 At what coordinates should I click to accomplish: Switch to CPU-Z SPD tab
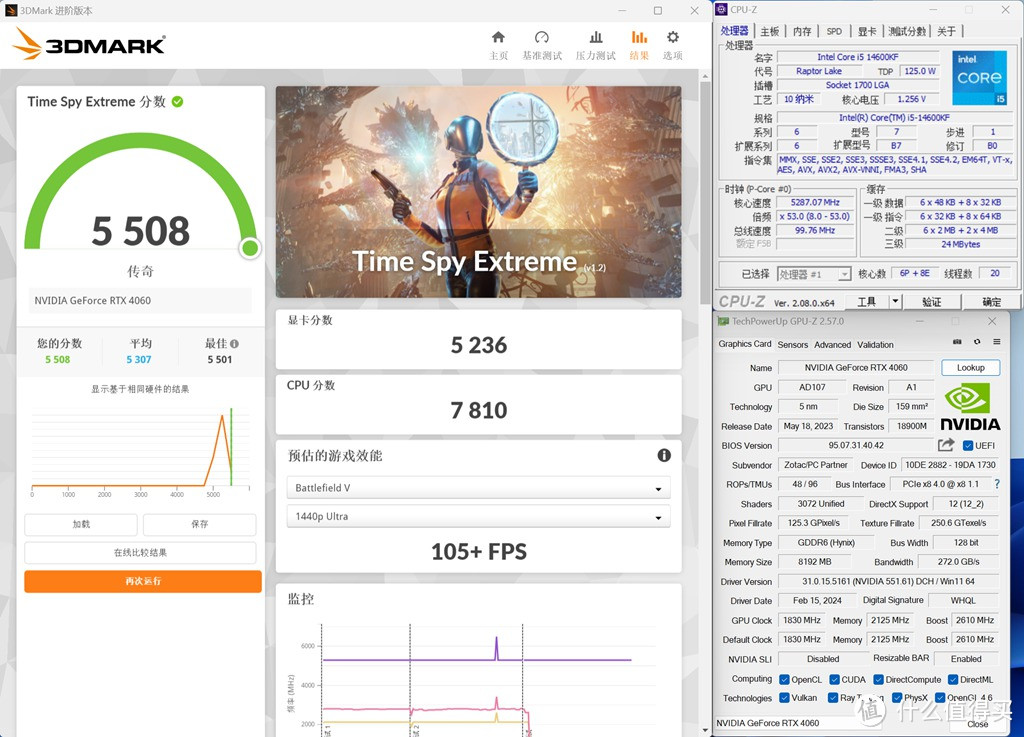[x=834, y=31]
